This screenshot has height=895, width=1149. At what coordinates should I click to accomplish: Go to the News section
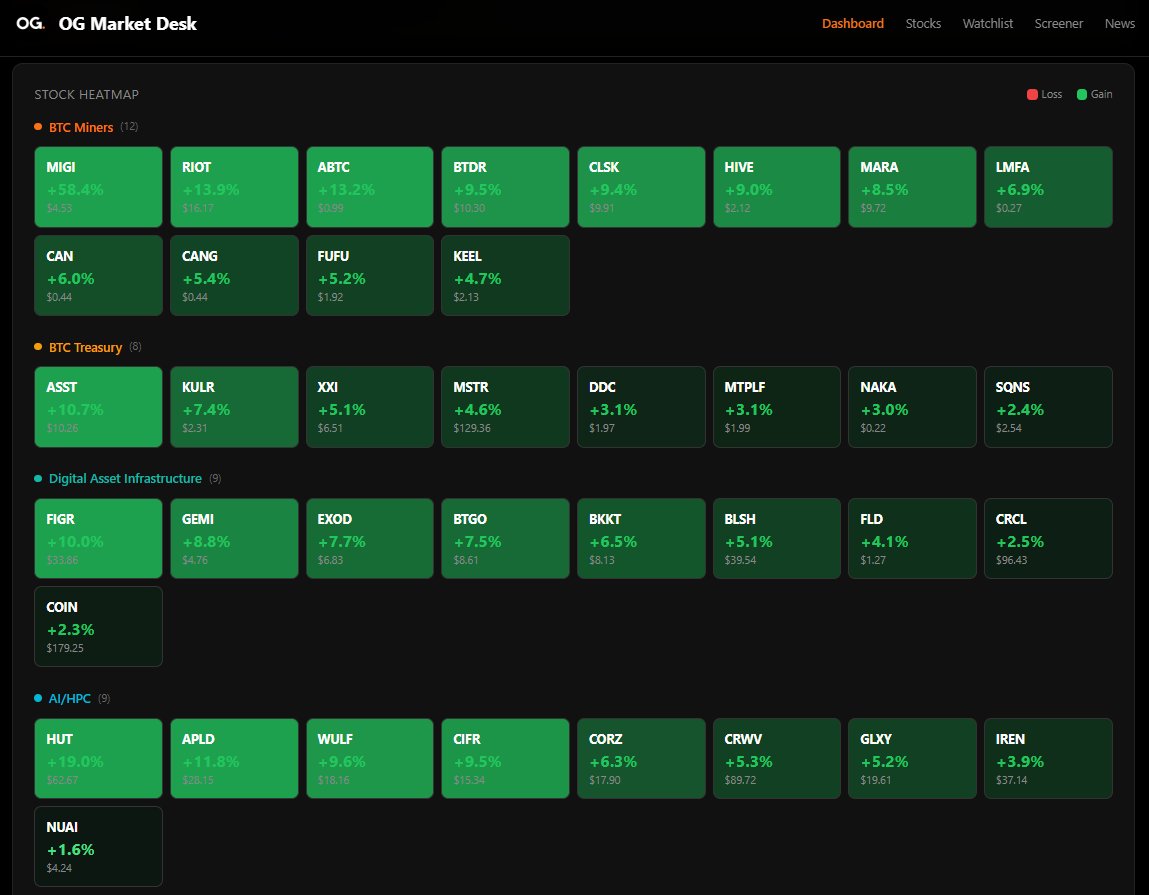pos(1119,24)
